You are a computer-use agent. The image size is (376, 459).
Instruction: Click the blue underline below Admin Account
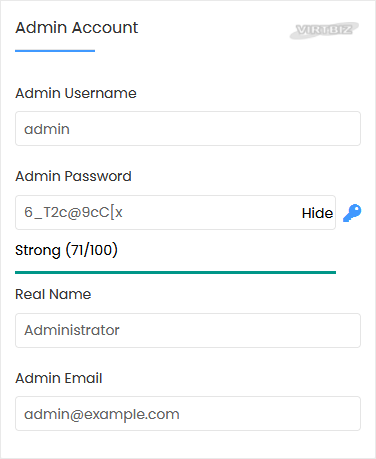[x=55, y=51]
